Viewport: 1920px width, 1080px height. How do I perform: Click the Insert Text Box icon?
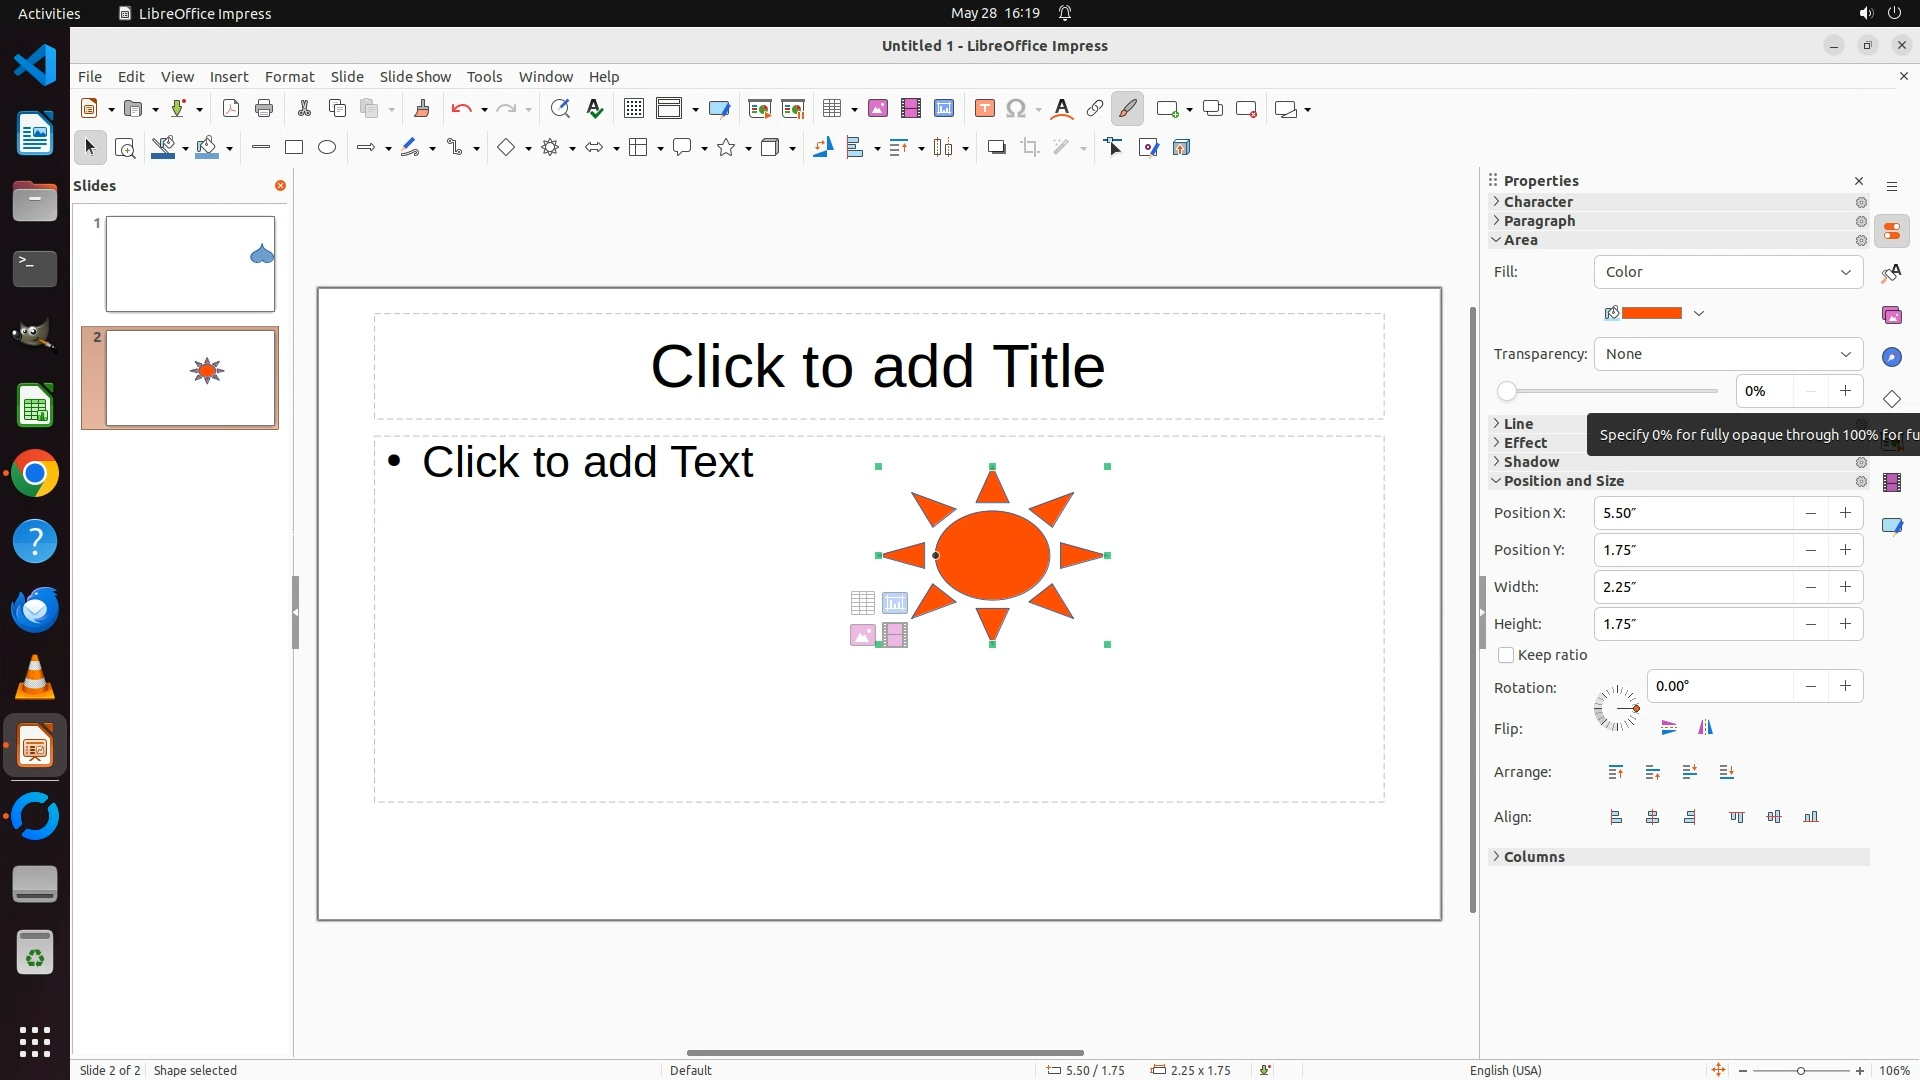click(x=984, y=109)
